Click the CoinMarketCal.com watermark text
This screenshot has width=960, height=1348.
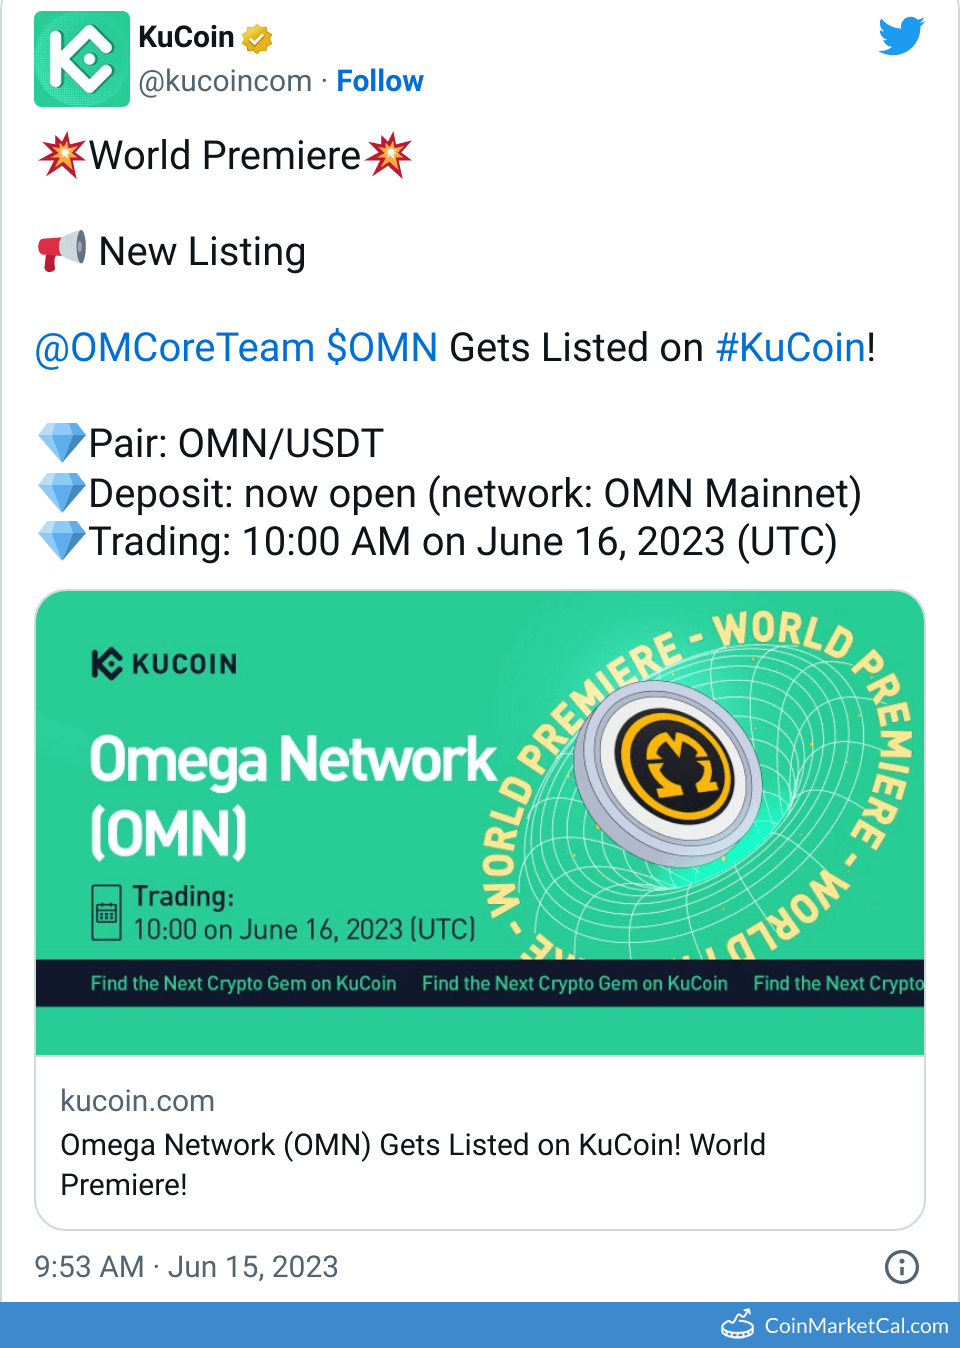(x=856, y=1326)
